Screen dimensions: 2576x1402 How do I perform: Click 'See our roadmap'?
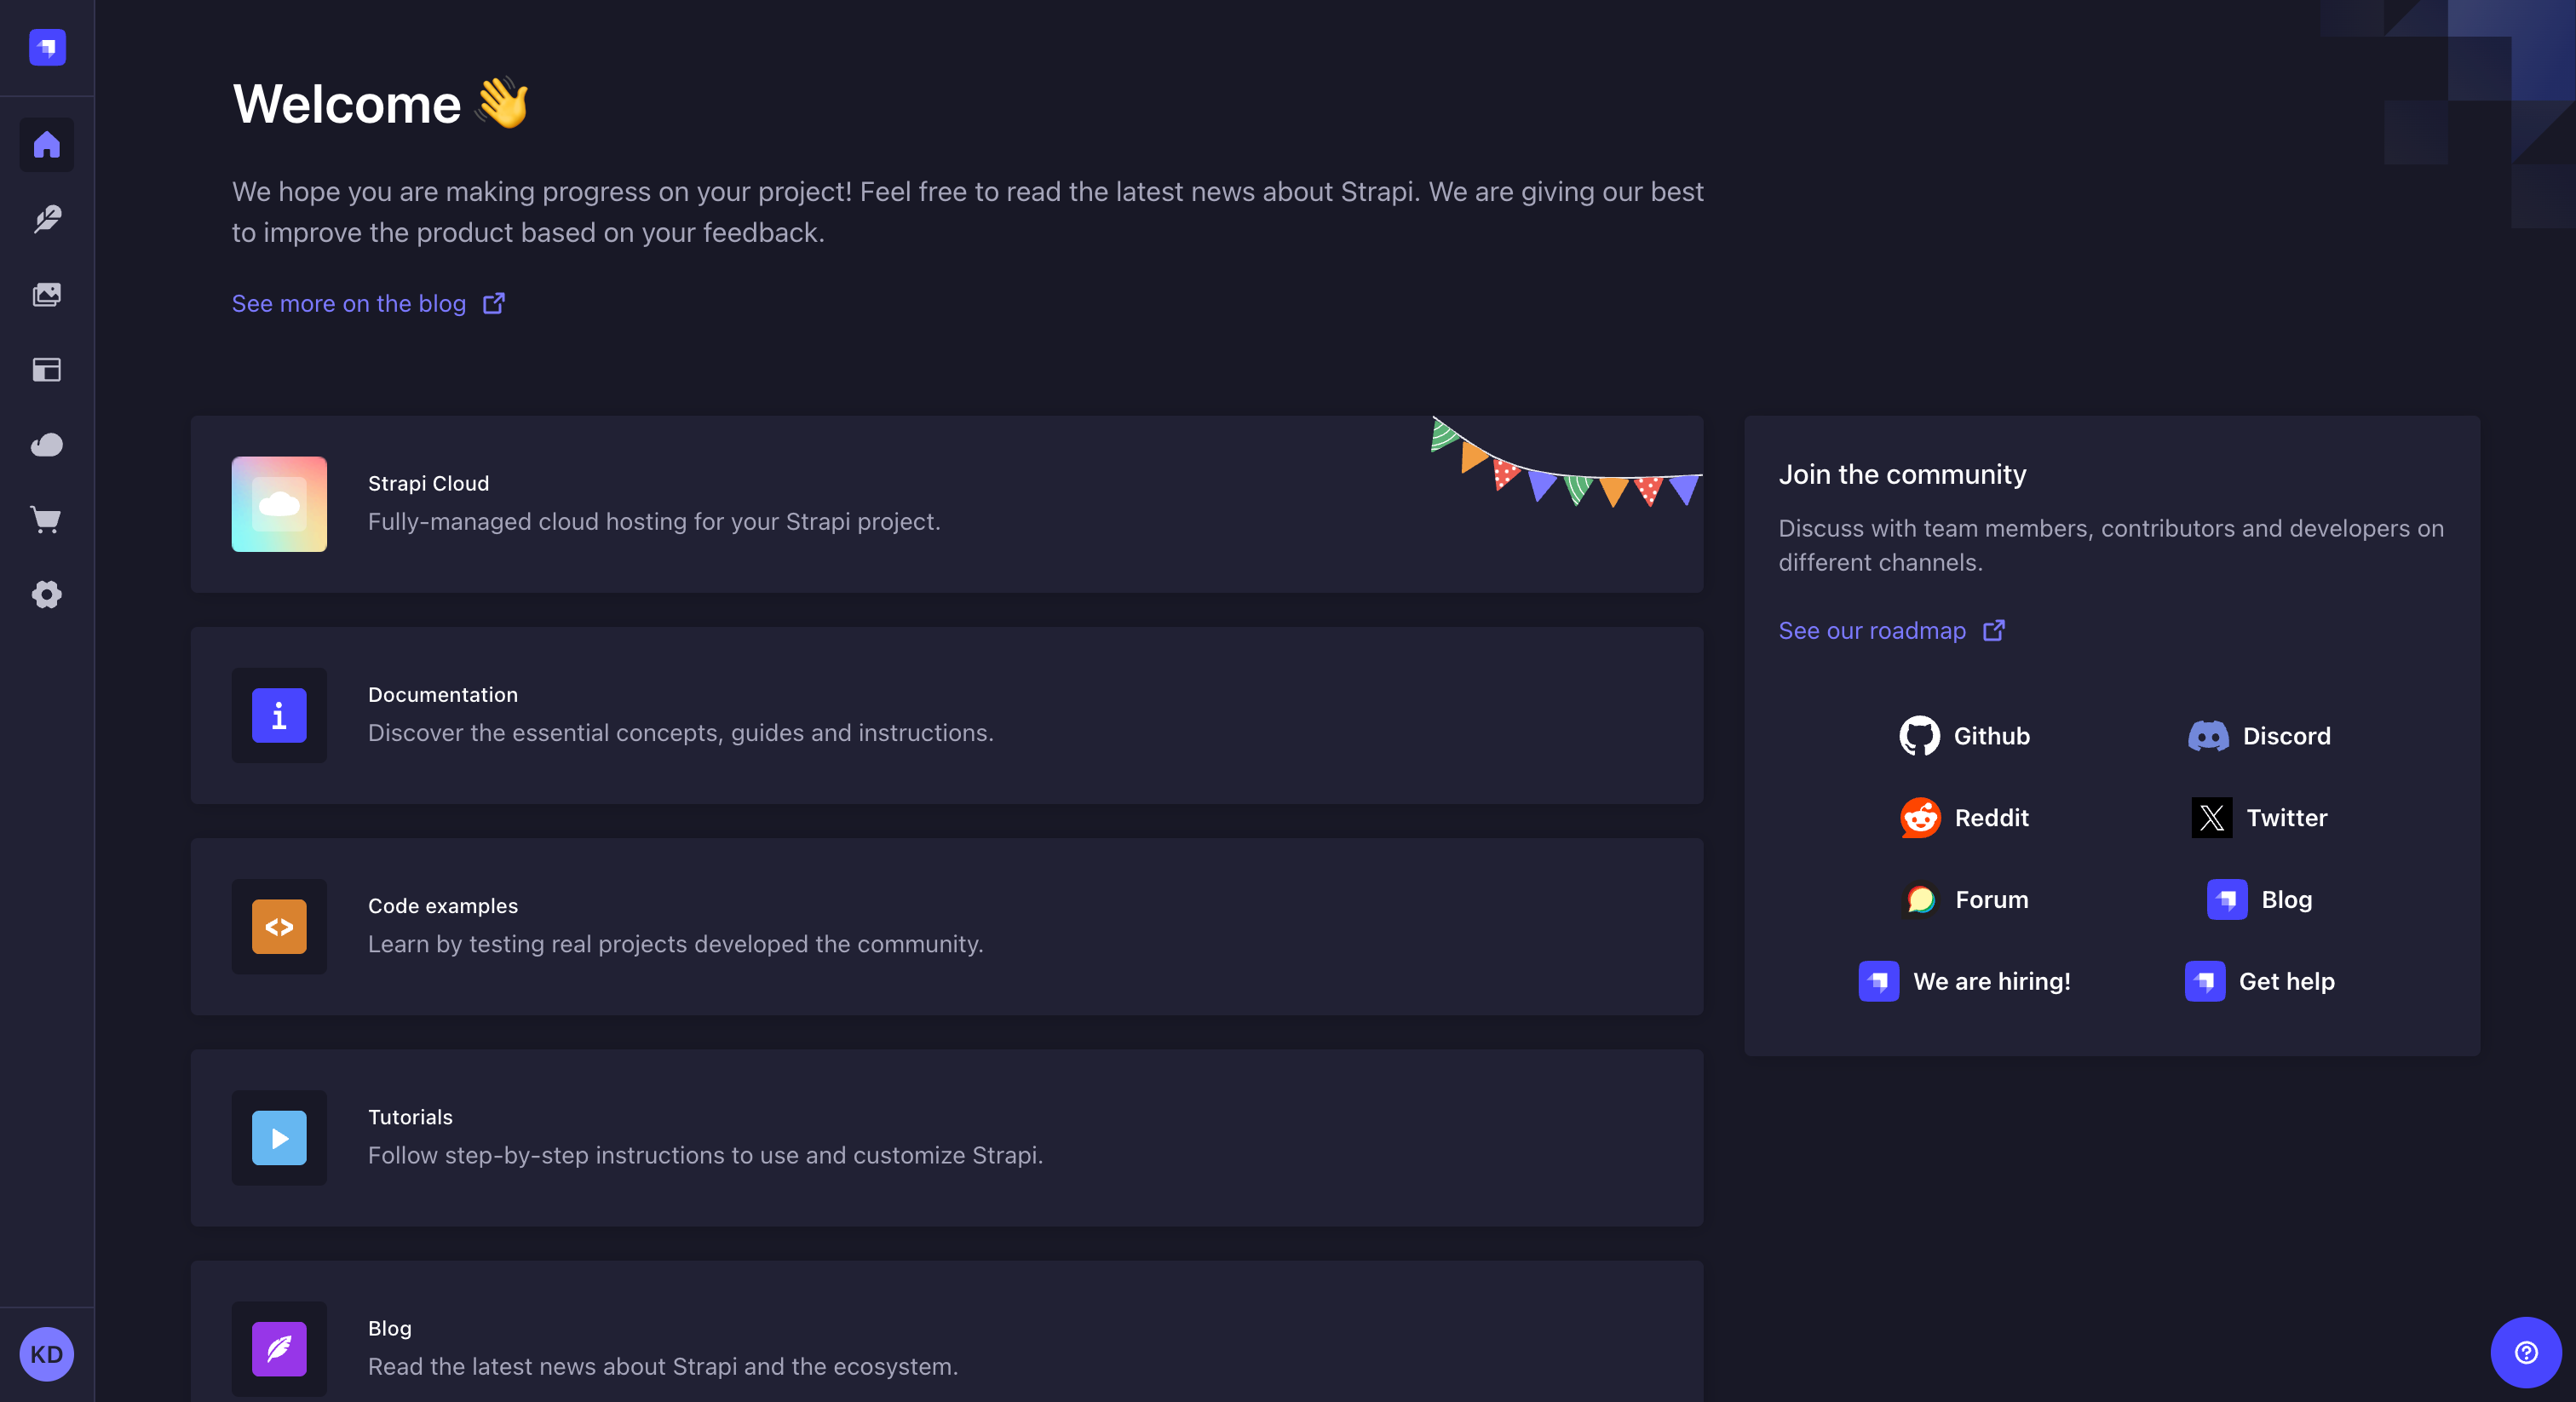click(x=1871, y=631)
